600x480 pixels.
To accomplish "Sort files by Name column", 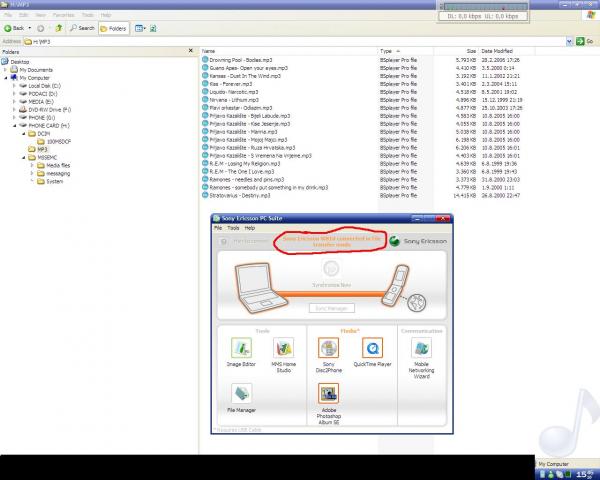I will coord(289,51).
